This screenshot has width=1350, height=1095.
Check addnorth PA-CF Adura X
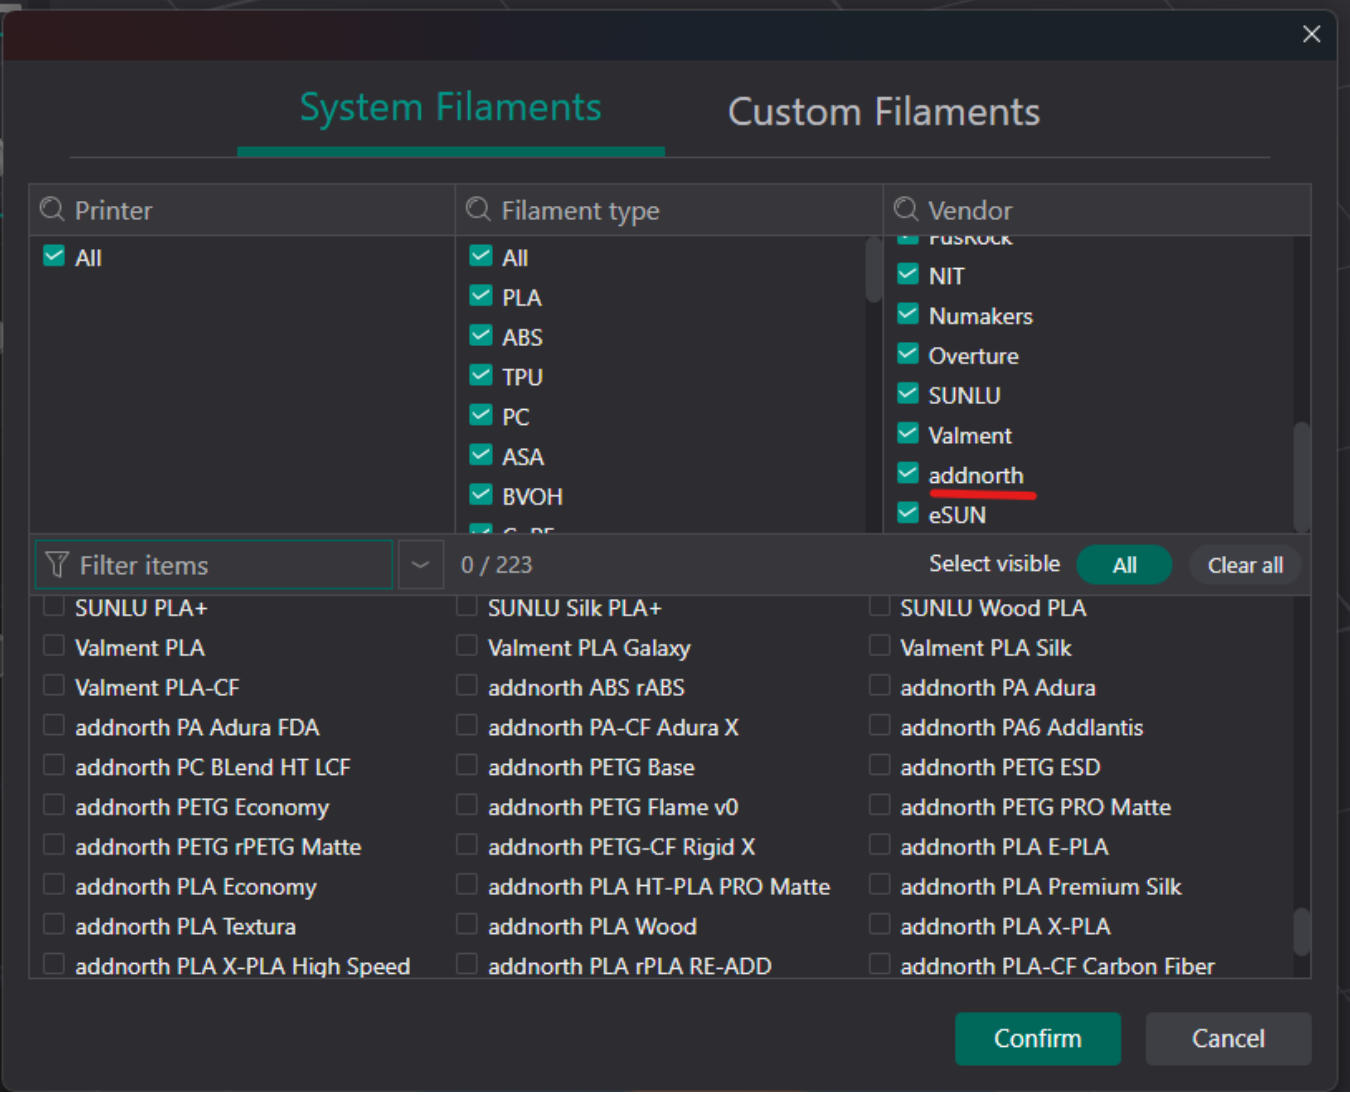point(467,726)
